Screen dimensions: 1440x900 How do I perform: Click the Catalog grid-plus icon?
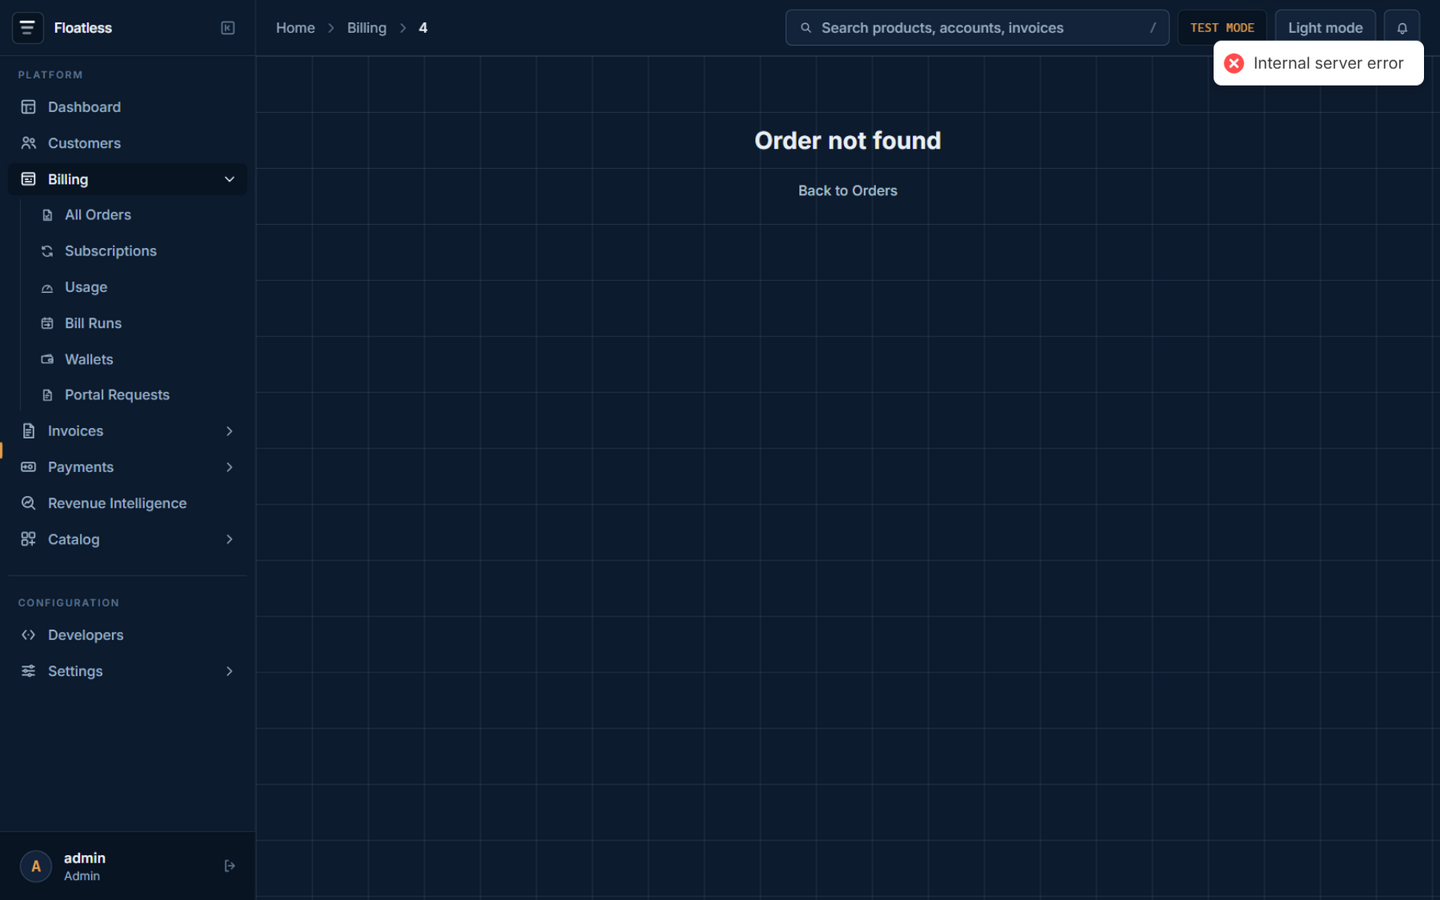[x=28, y=539]
